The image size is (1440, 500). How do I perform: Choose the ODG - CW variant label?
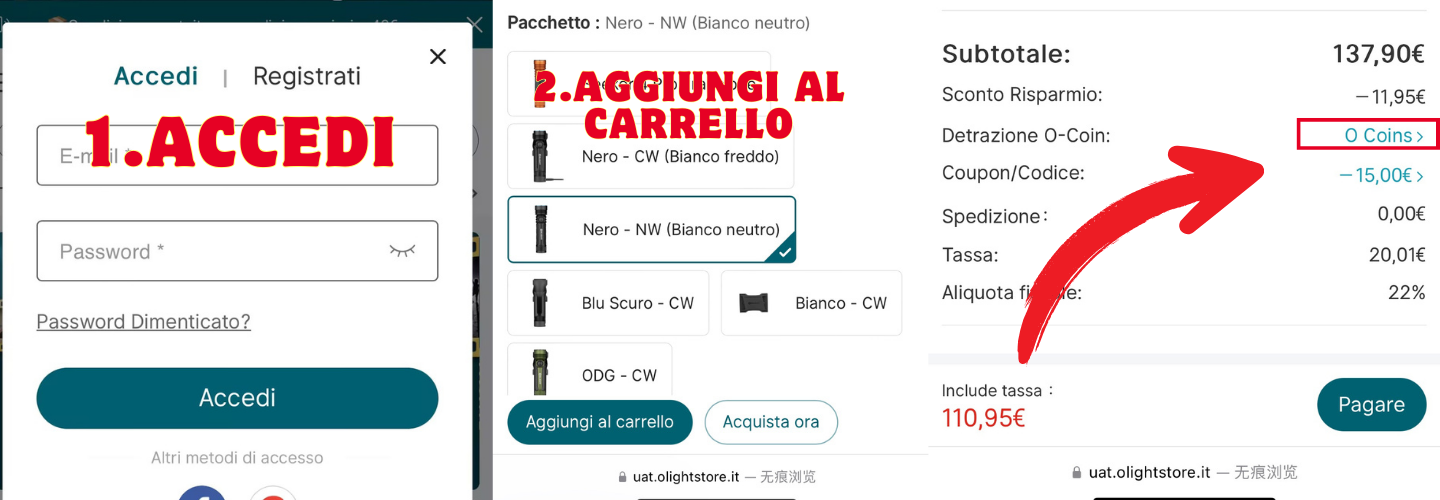pos(619,376)
